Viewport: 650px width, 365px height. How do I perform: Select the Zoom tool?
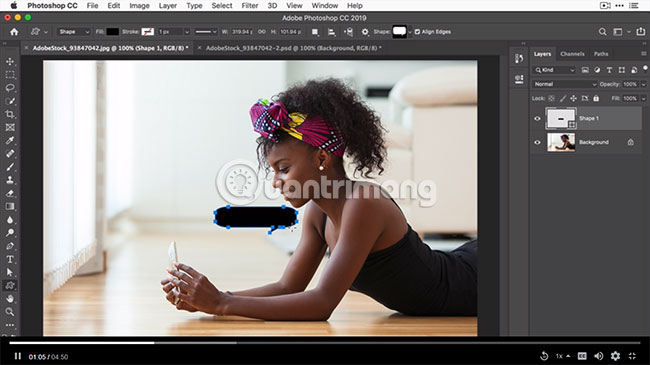tap(10, 311)
